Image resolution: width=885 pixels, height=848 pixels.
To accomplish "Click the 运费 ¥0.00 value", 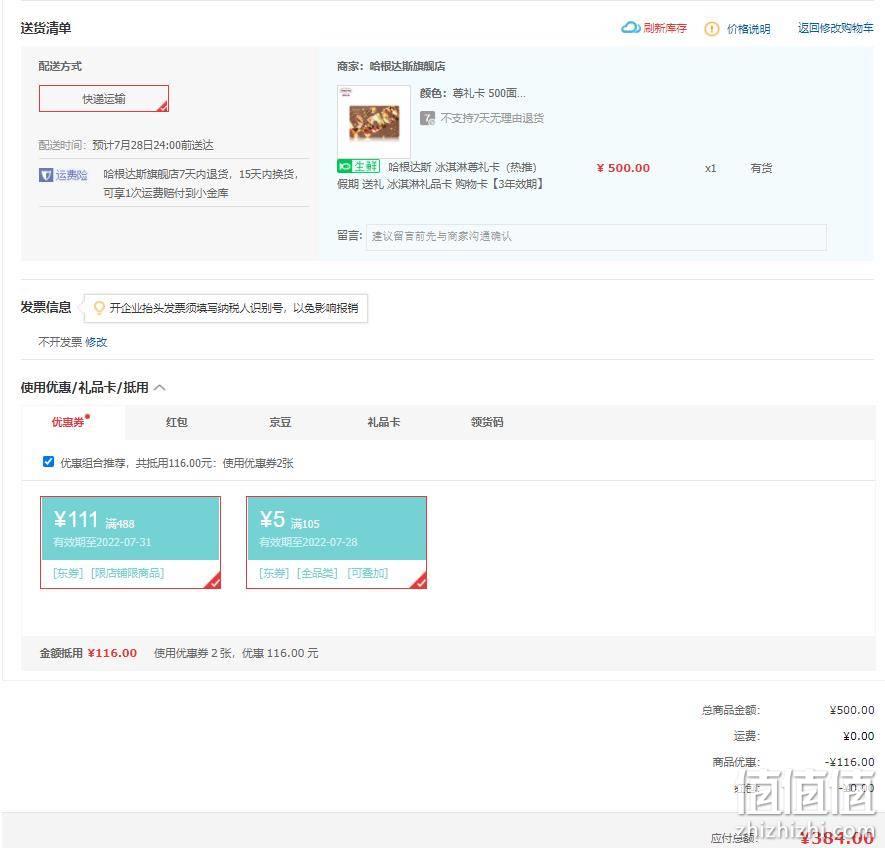I will coord(858,736).
